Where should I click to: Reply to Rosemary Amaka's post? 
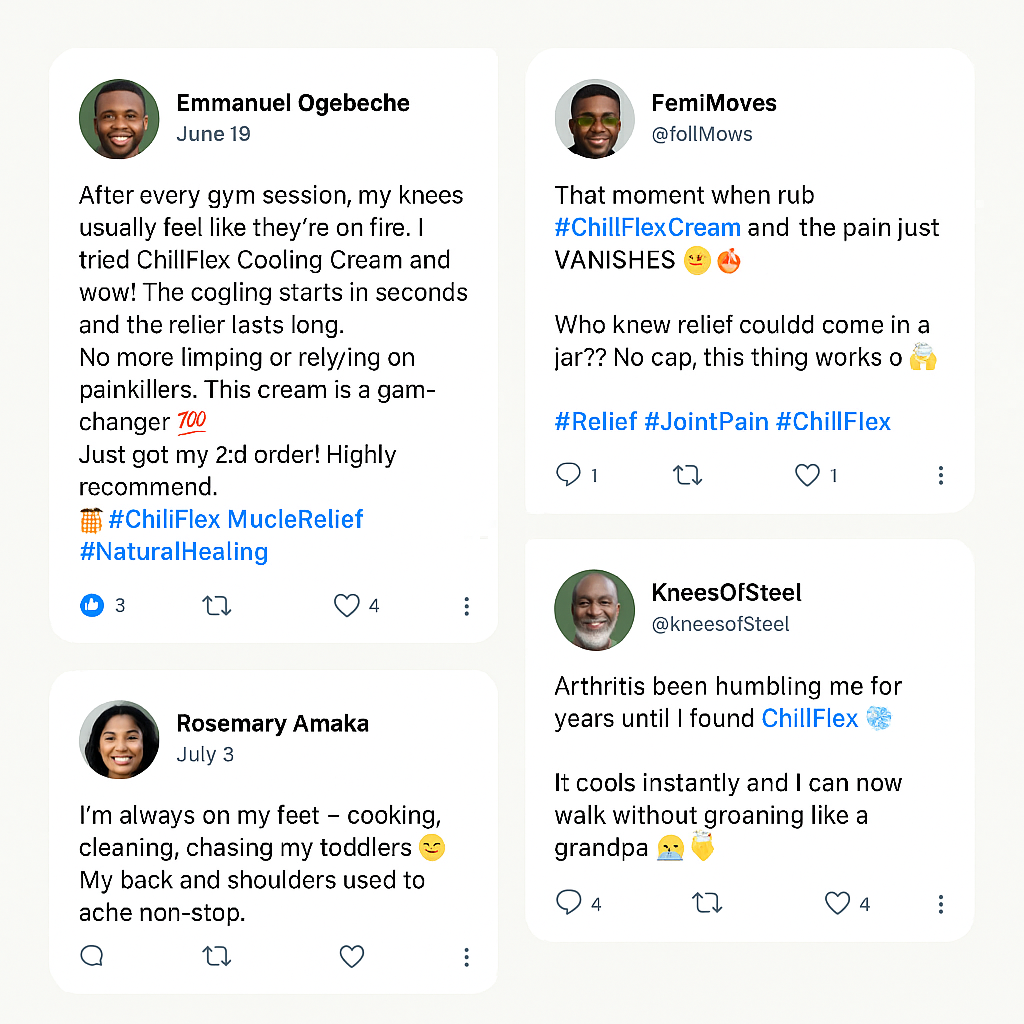pos(92,957)
